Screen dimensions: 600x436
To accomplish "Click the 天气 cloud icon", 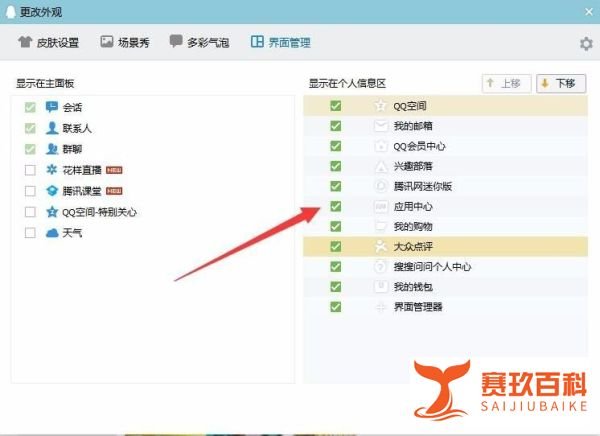I will point(52,233).
